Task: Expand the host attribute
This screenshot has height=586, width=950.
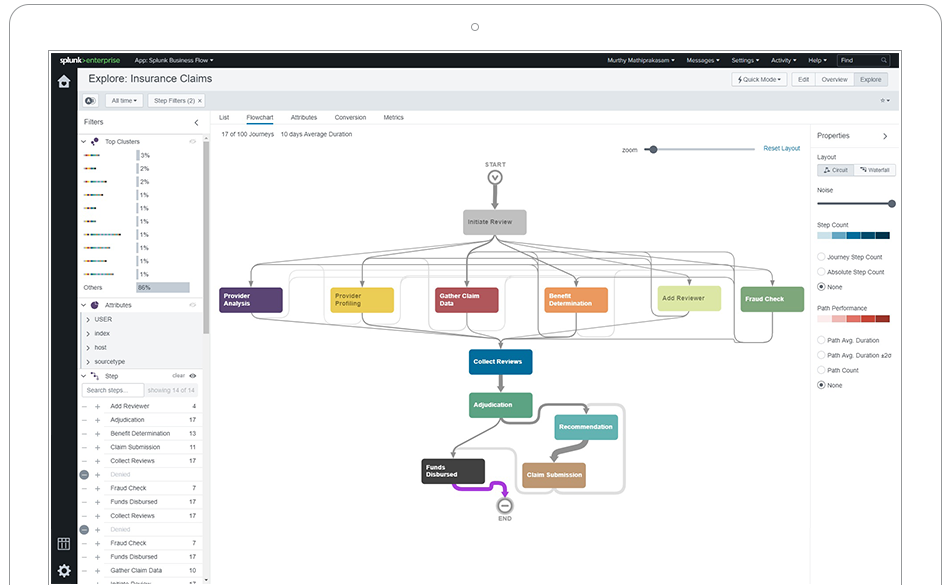Action: click(x=88, y=347)
